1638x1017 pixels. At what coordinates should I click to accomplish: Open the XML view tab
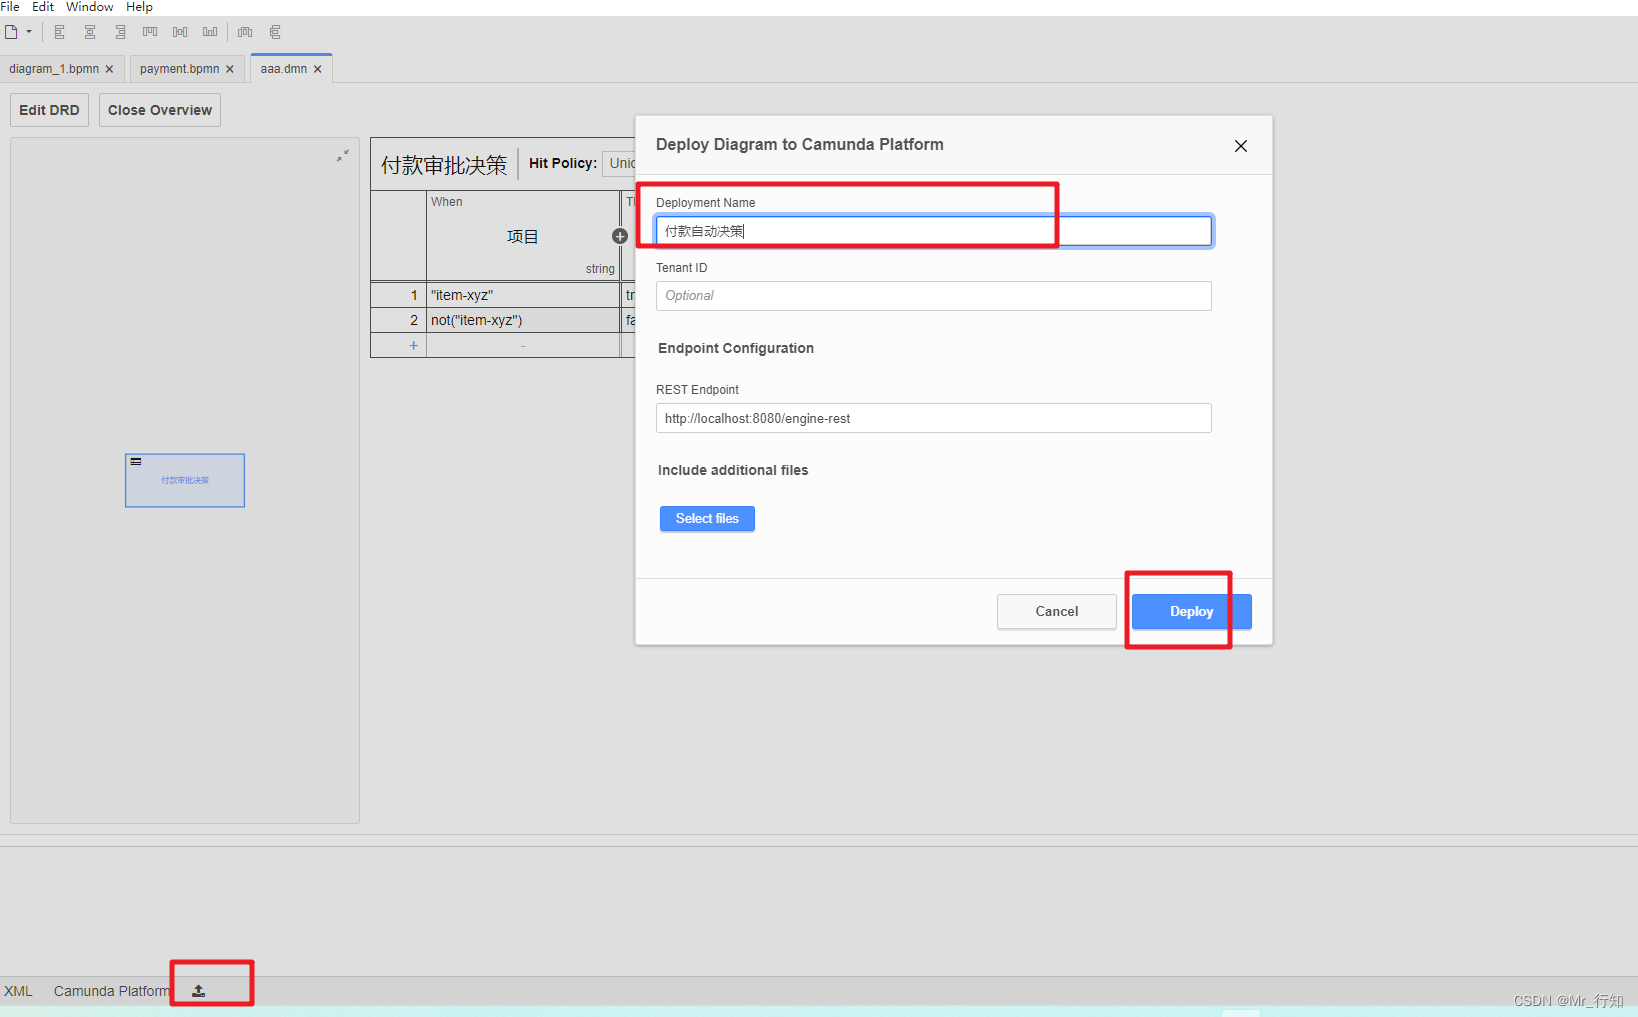[18, 991]
